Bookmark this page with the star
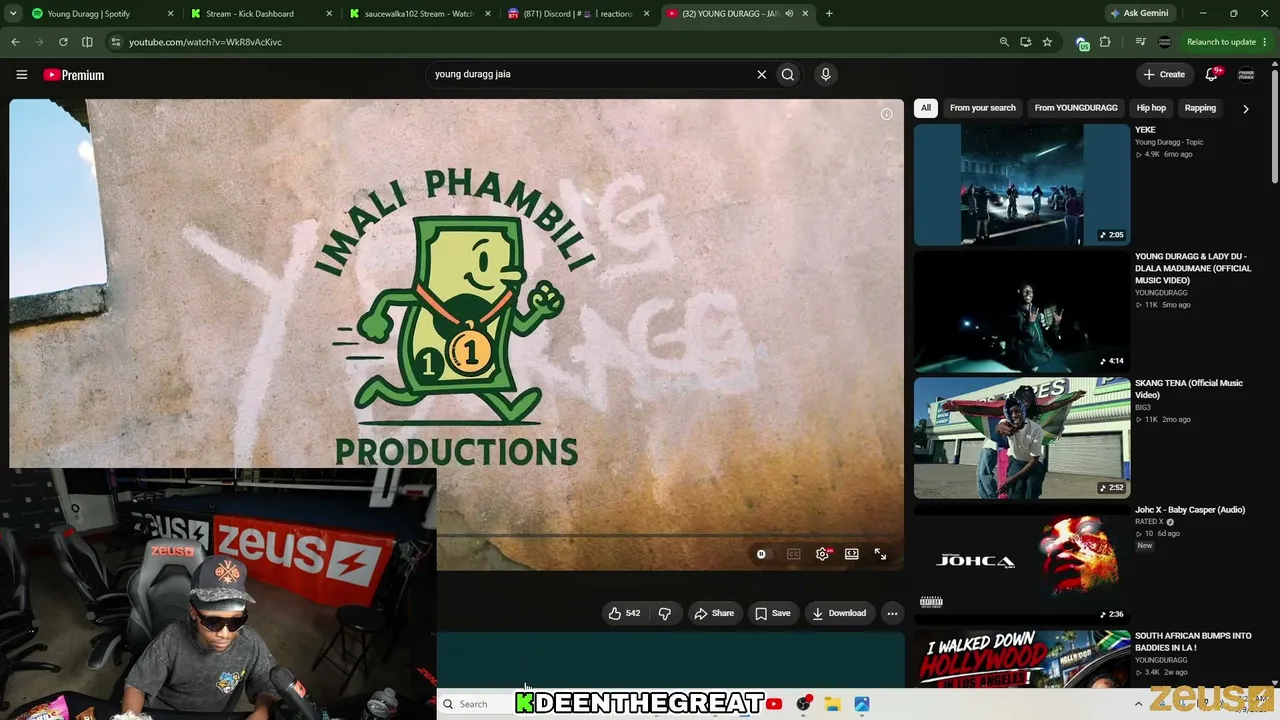 (1047, 42)
